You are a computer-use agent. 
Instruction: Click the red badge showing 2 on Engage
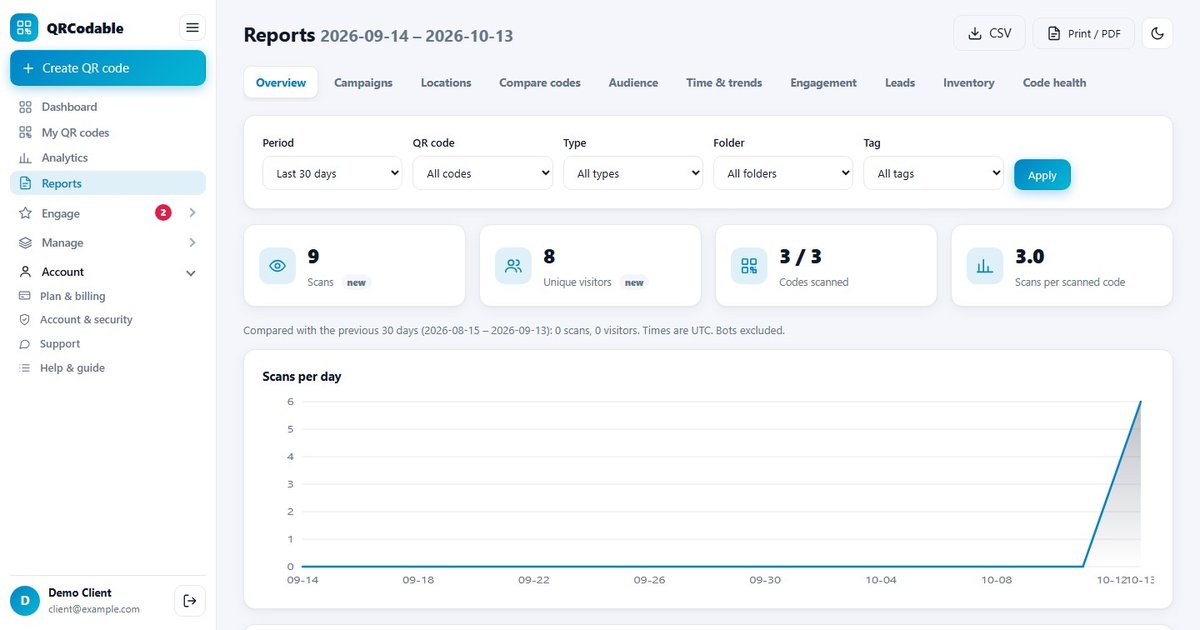coord(163,212)
